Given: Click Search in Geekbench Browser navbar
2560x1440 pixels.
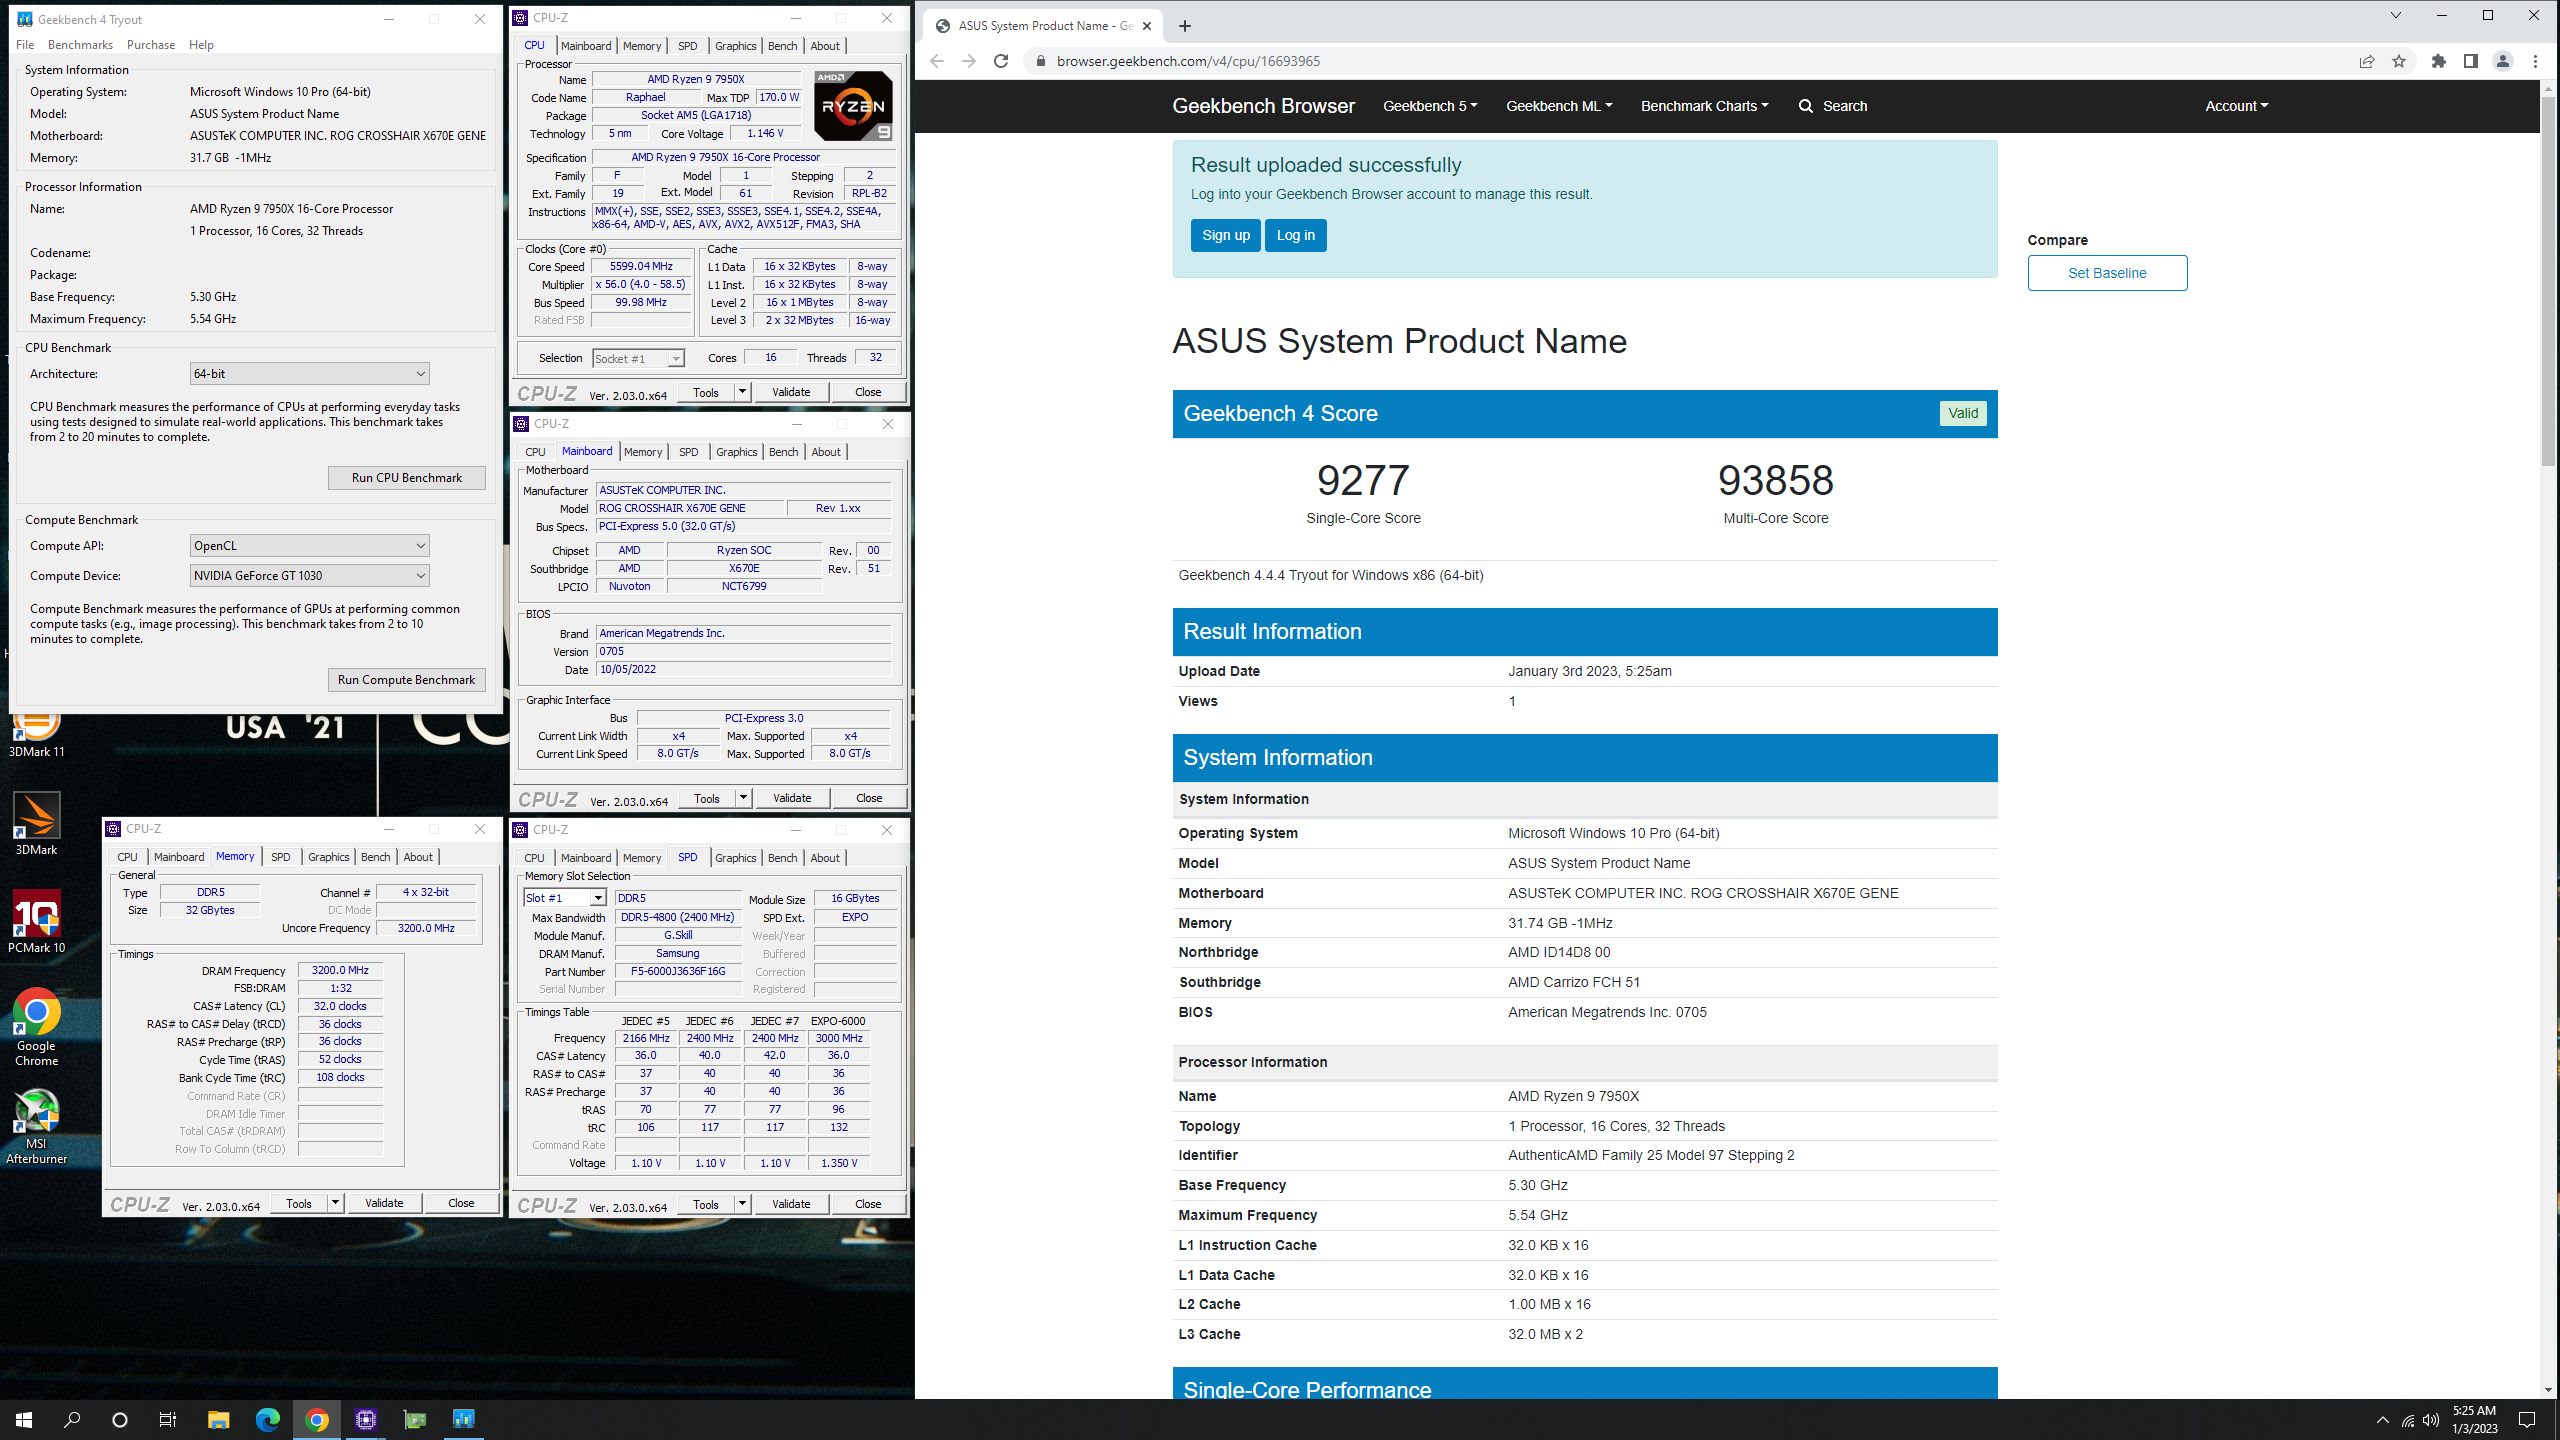Looking at the screenshot, I should tap(1832, 106).
